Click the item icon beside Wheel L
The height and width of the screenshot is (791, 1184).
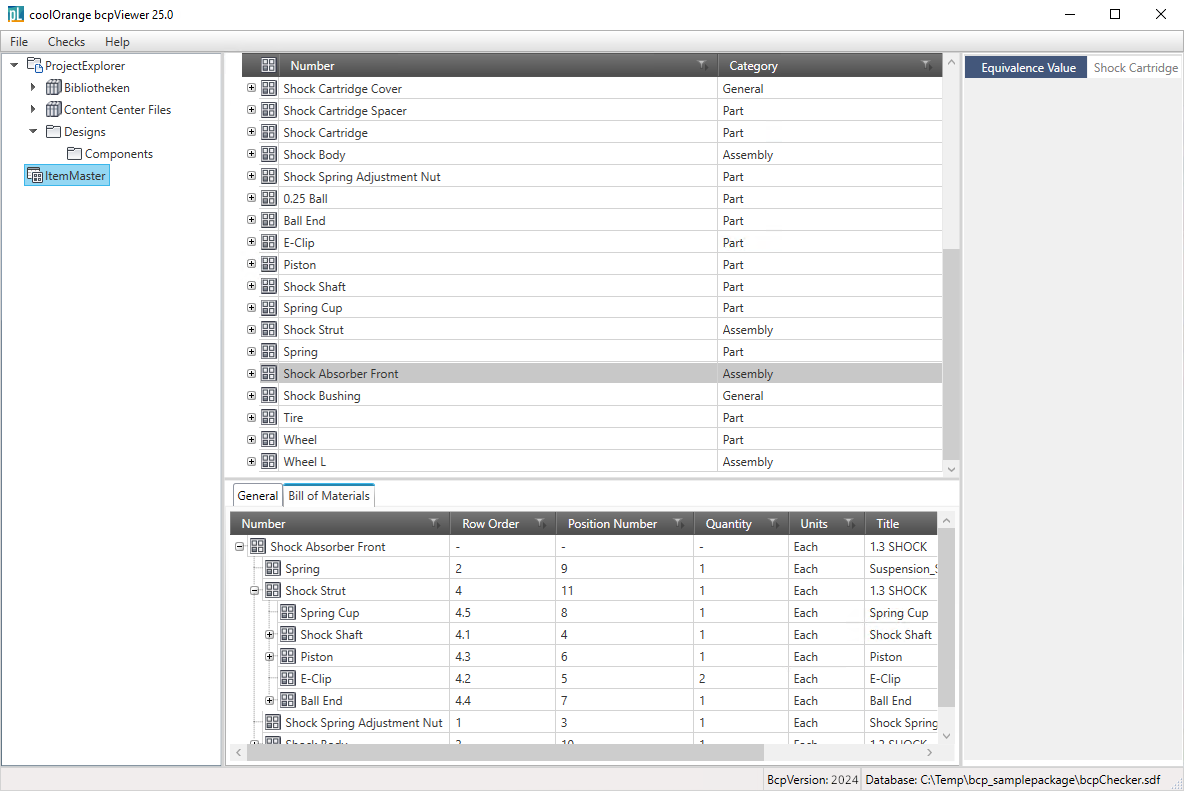pos(269,462)
